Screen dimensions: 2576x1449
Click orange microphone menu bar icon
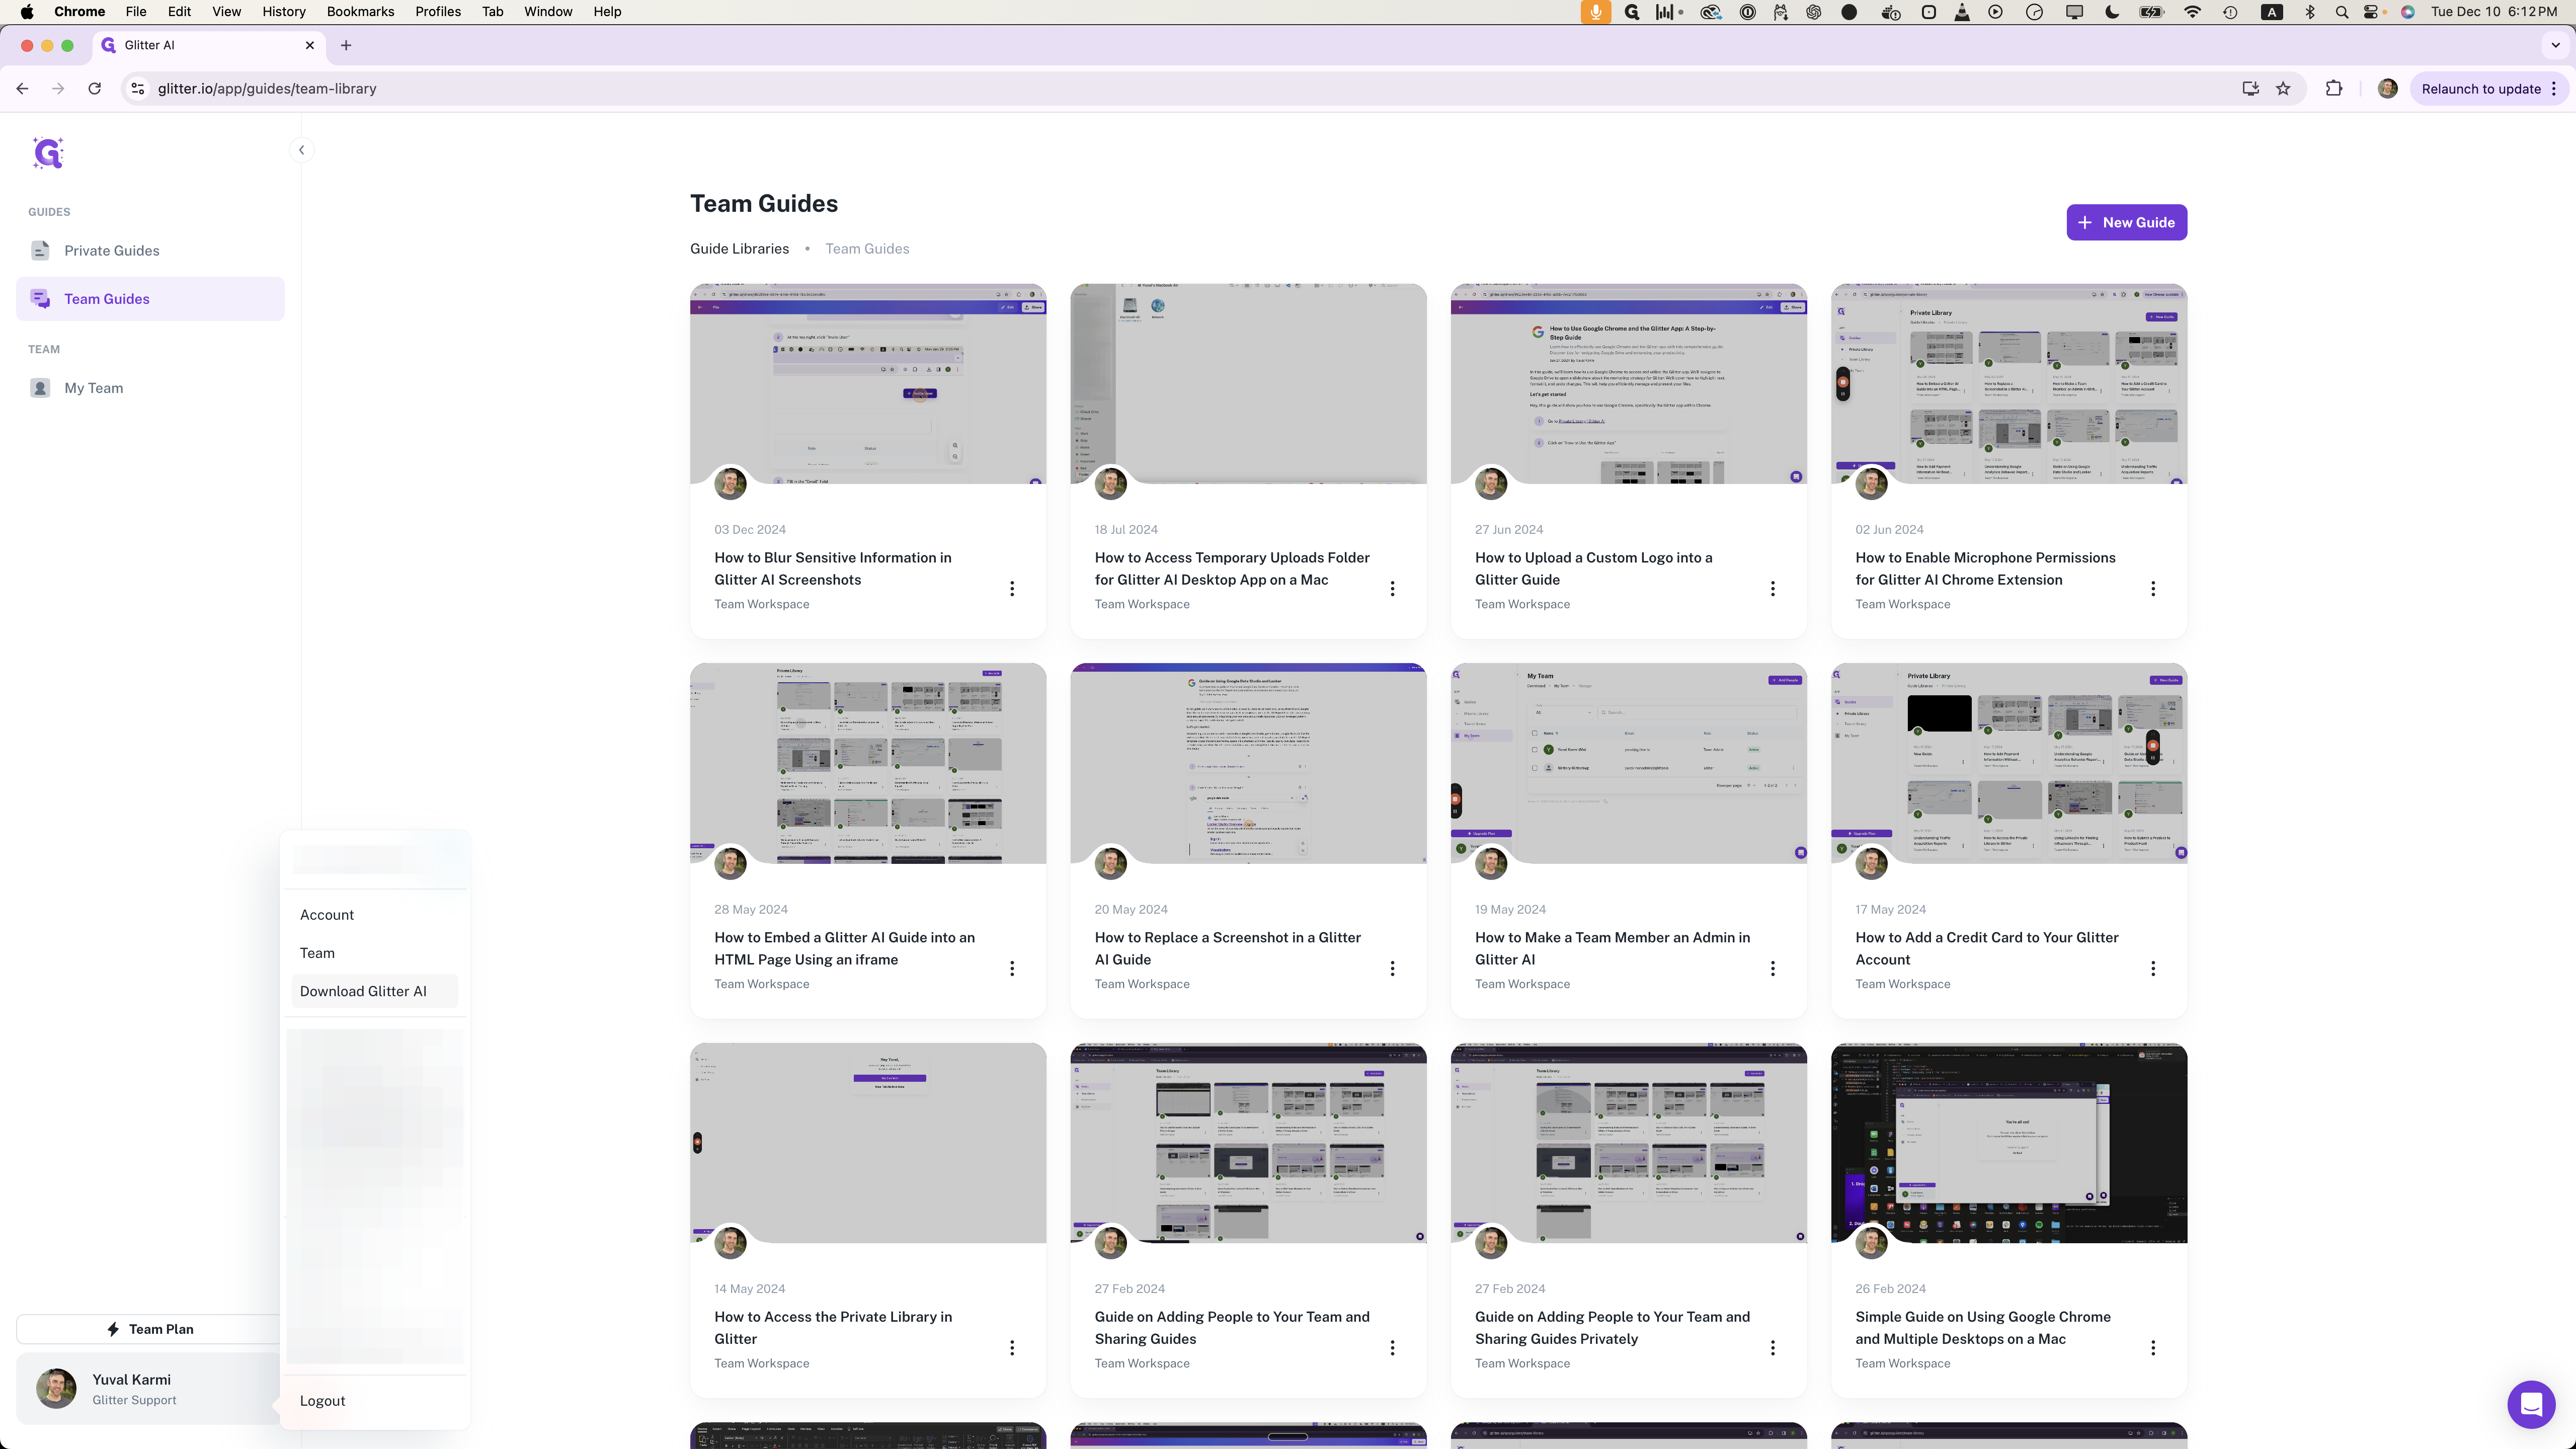[x=1596, y=12]
